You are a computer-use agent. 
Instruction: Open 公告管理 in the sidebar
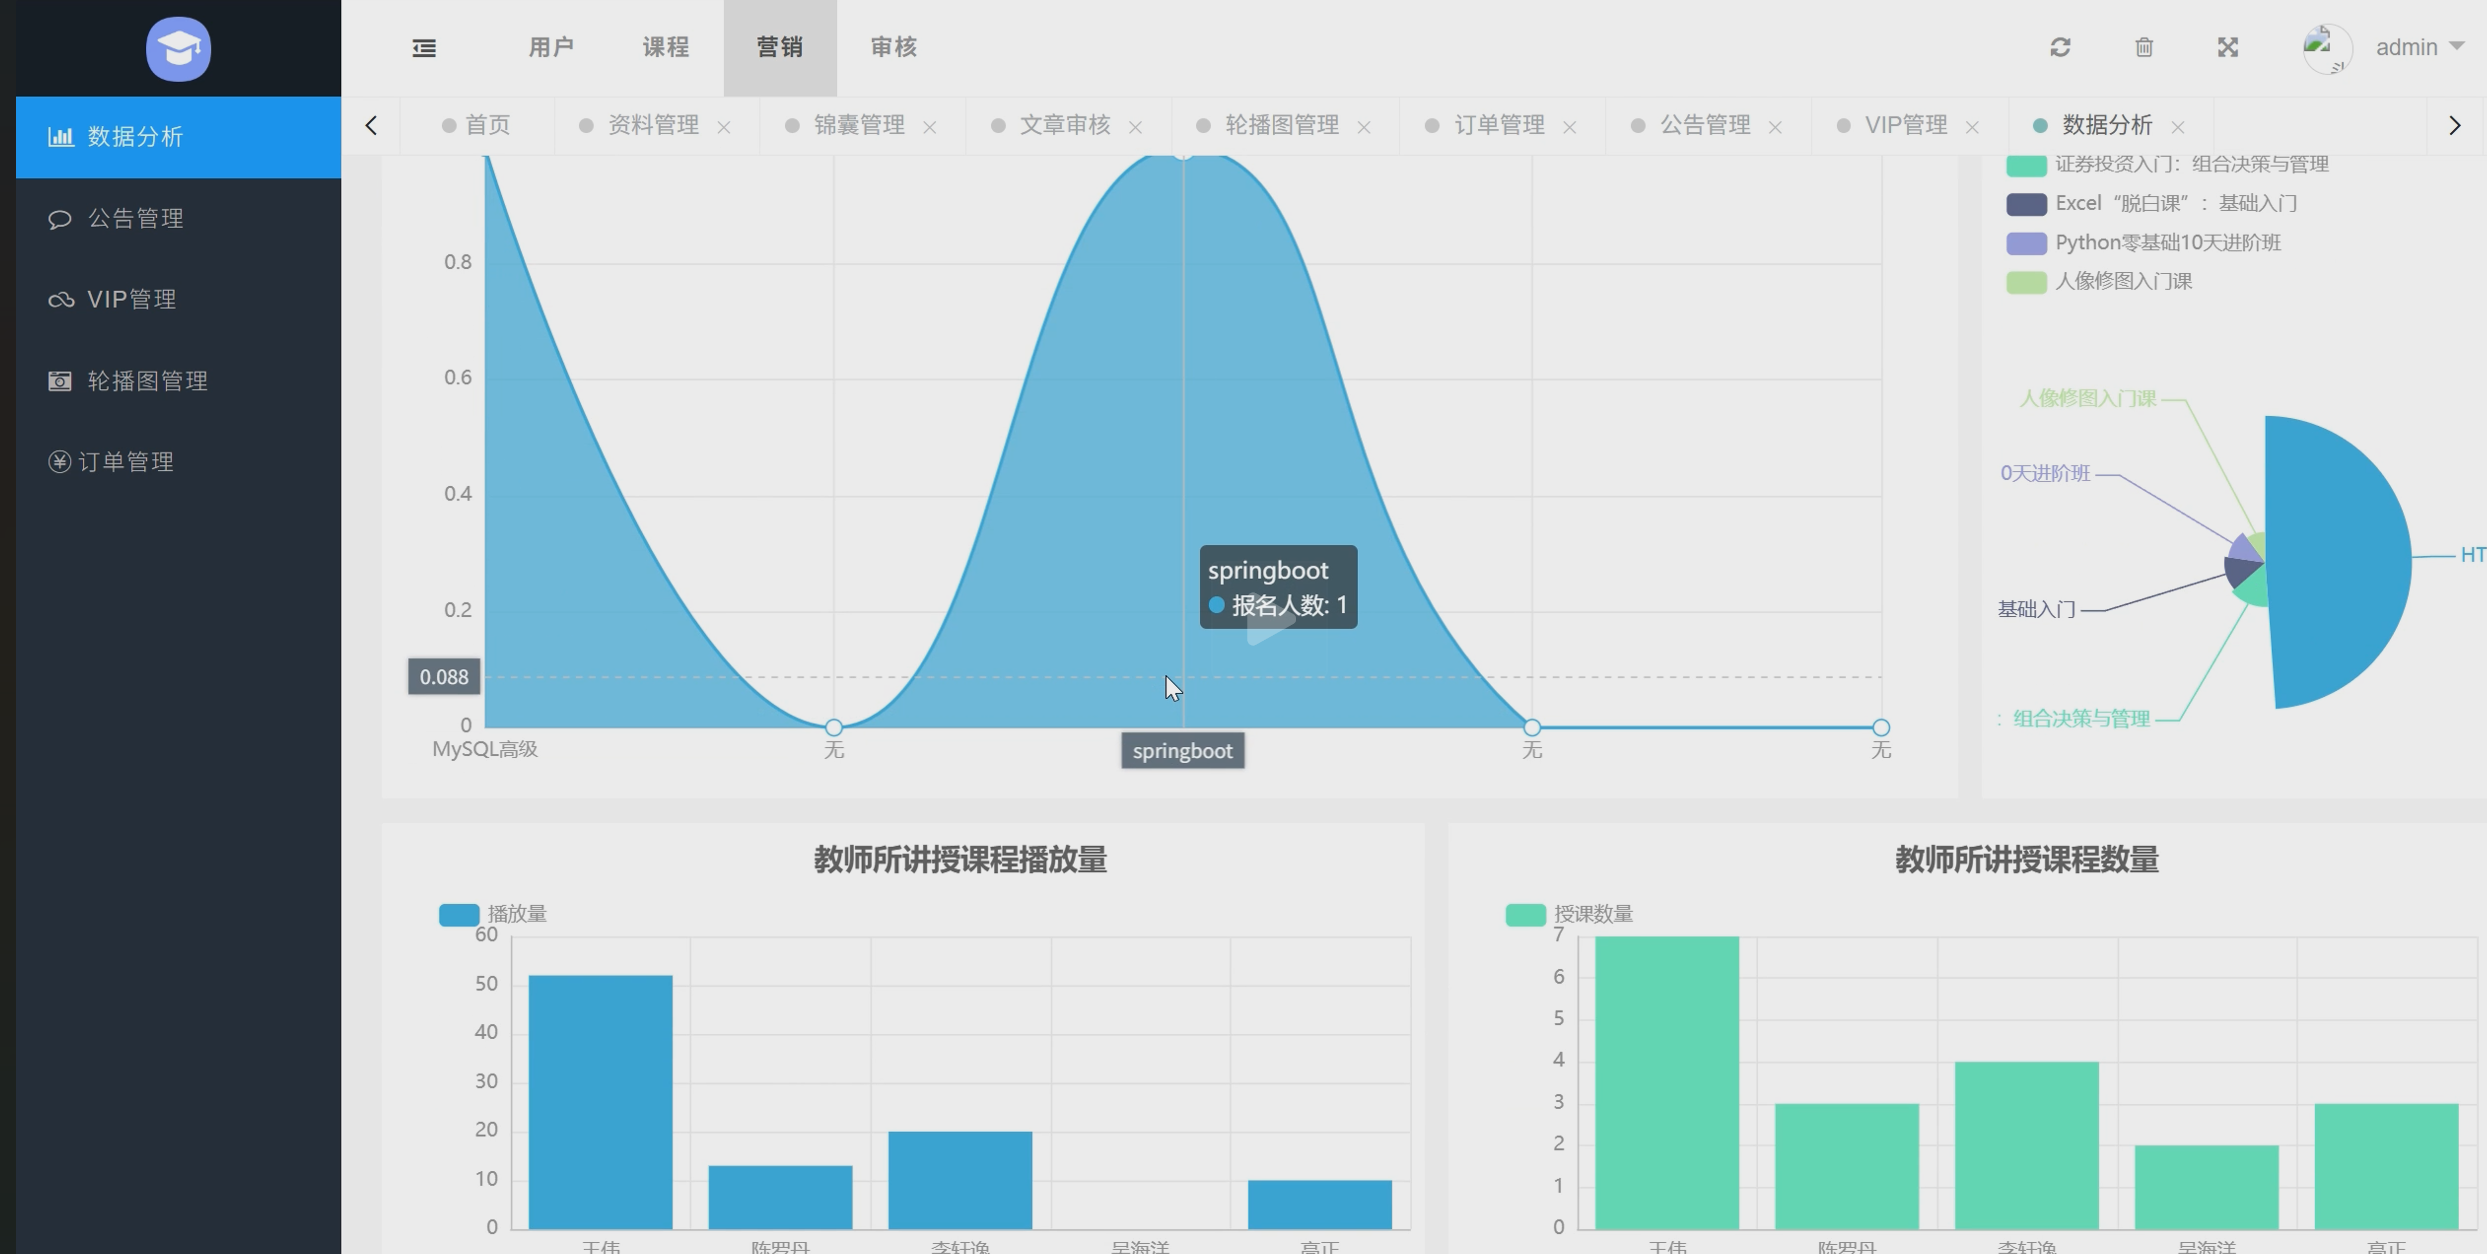[x=135, y=218]
